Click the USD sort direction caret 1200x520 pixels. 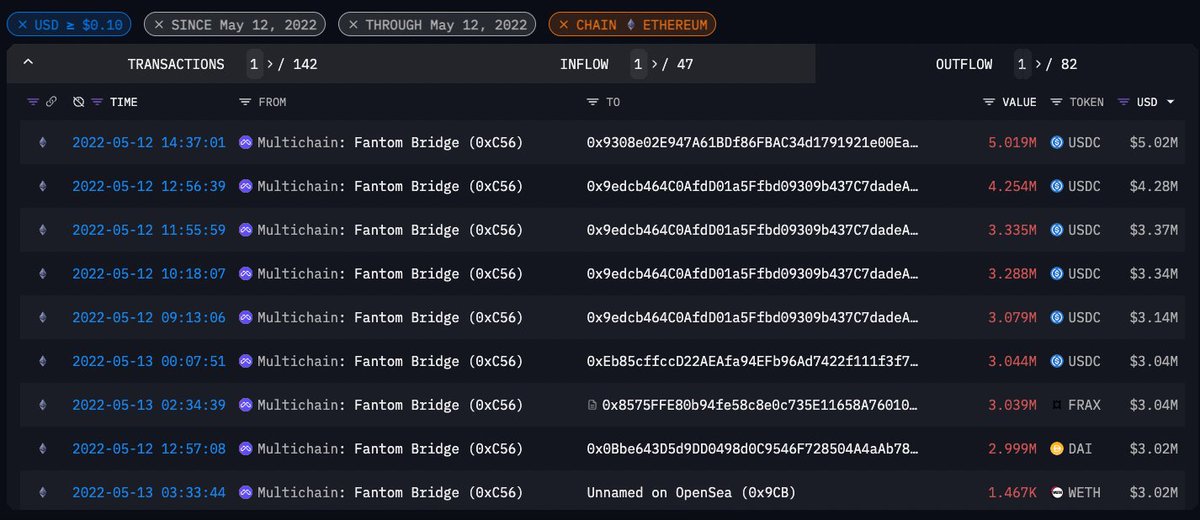1170,102
